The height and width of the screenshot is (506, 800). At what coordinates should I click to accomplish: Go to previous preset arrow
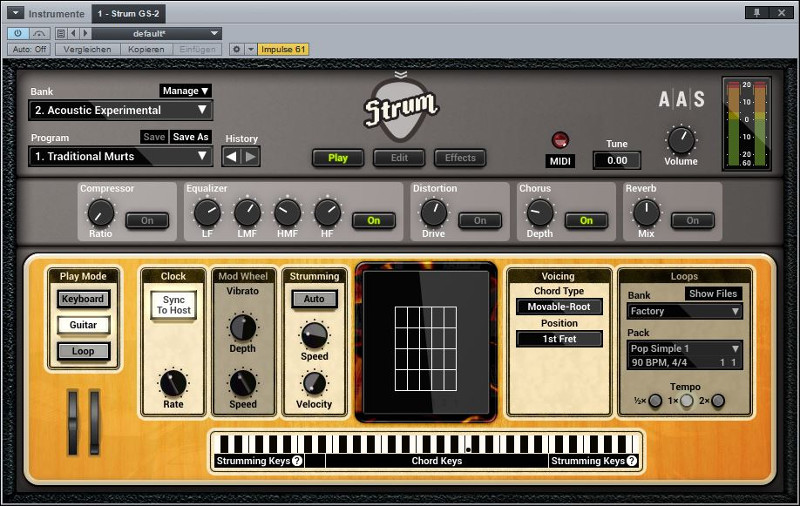(x=73, y=34)
